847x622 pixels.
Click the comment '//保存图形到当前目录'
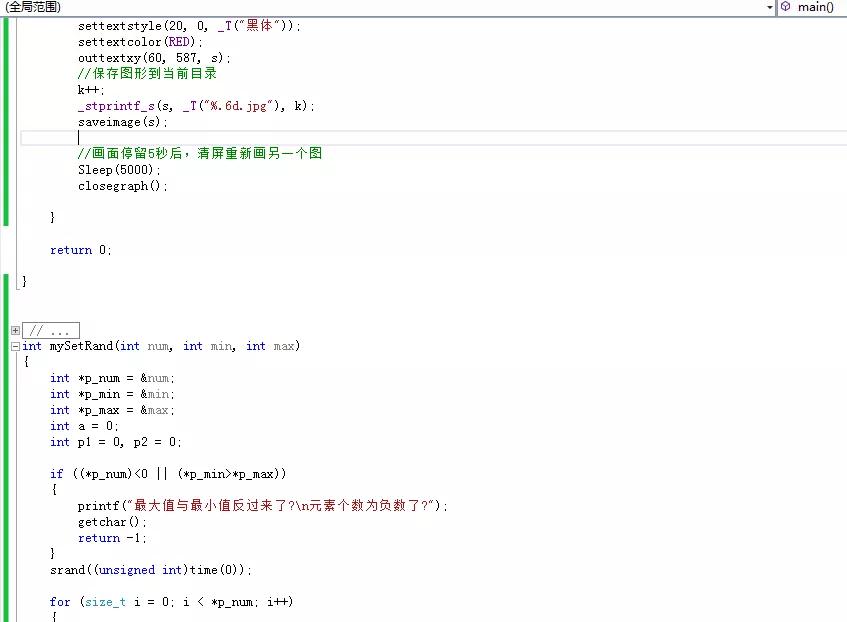(147, 73)
